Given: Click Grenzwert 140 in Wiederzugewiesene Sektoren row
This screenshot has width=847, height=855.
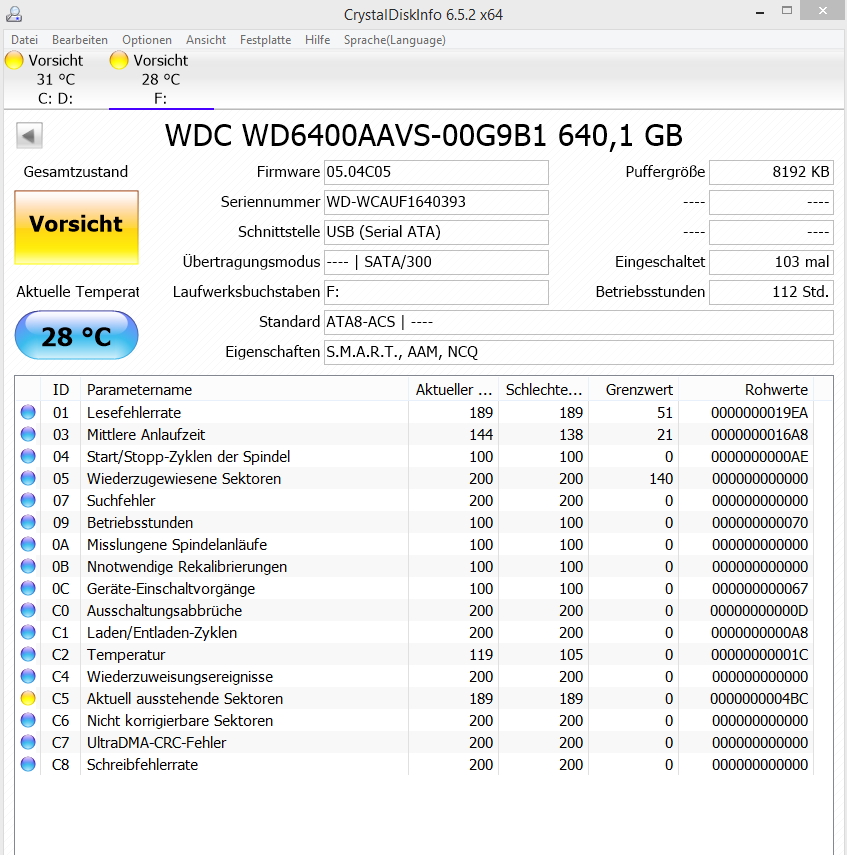Looking at the screenshot, I should point(660,479).
